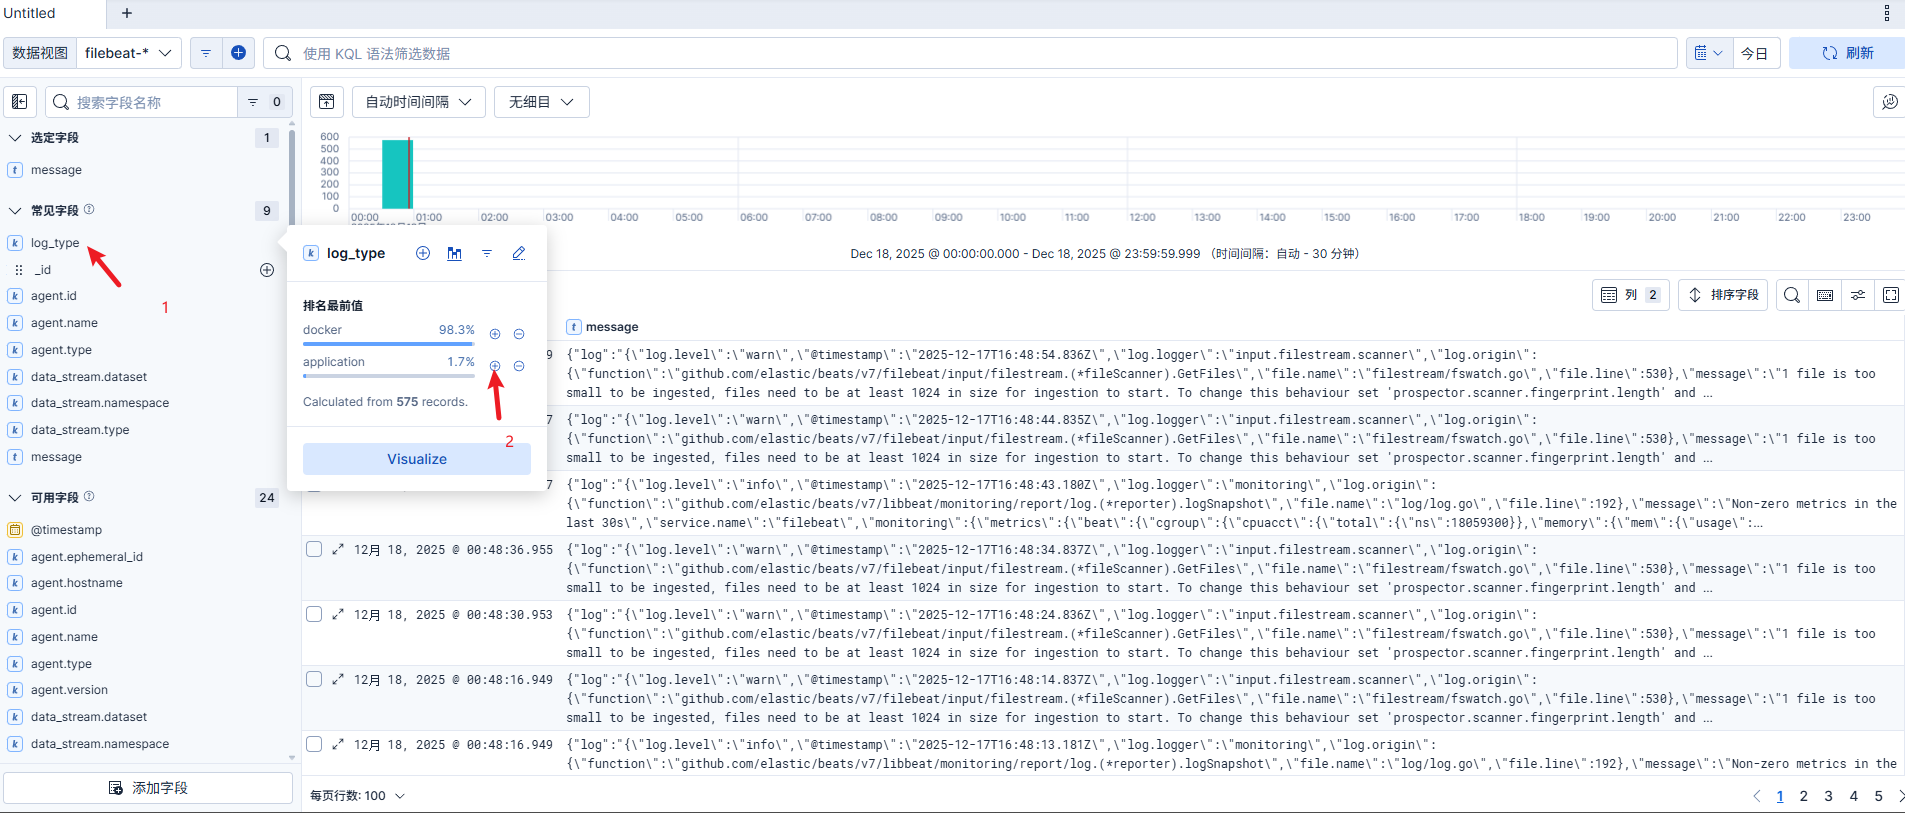Go to page 3 of results
Screen dimensions: 1905x813
[1828, 796]
